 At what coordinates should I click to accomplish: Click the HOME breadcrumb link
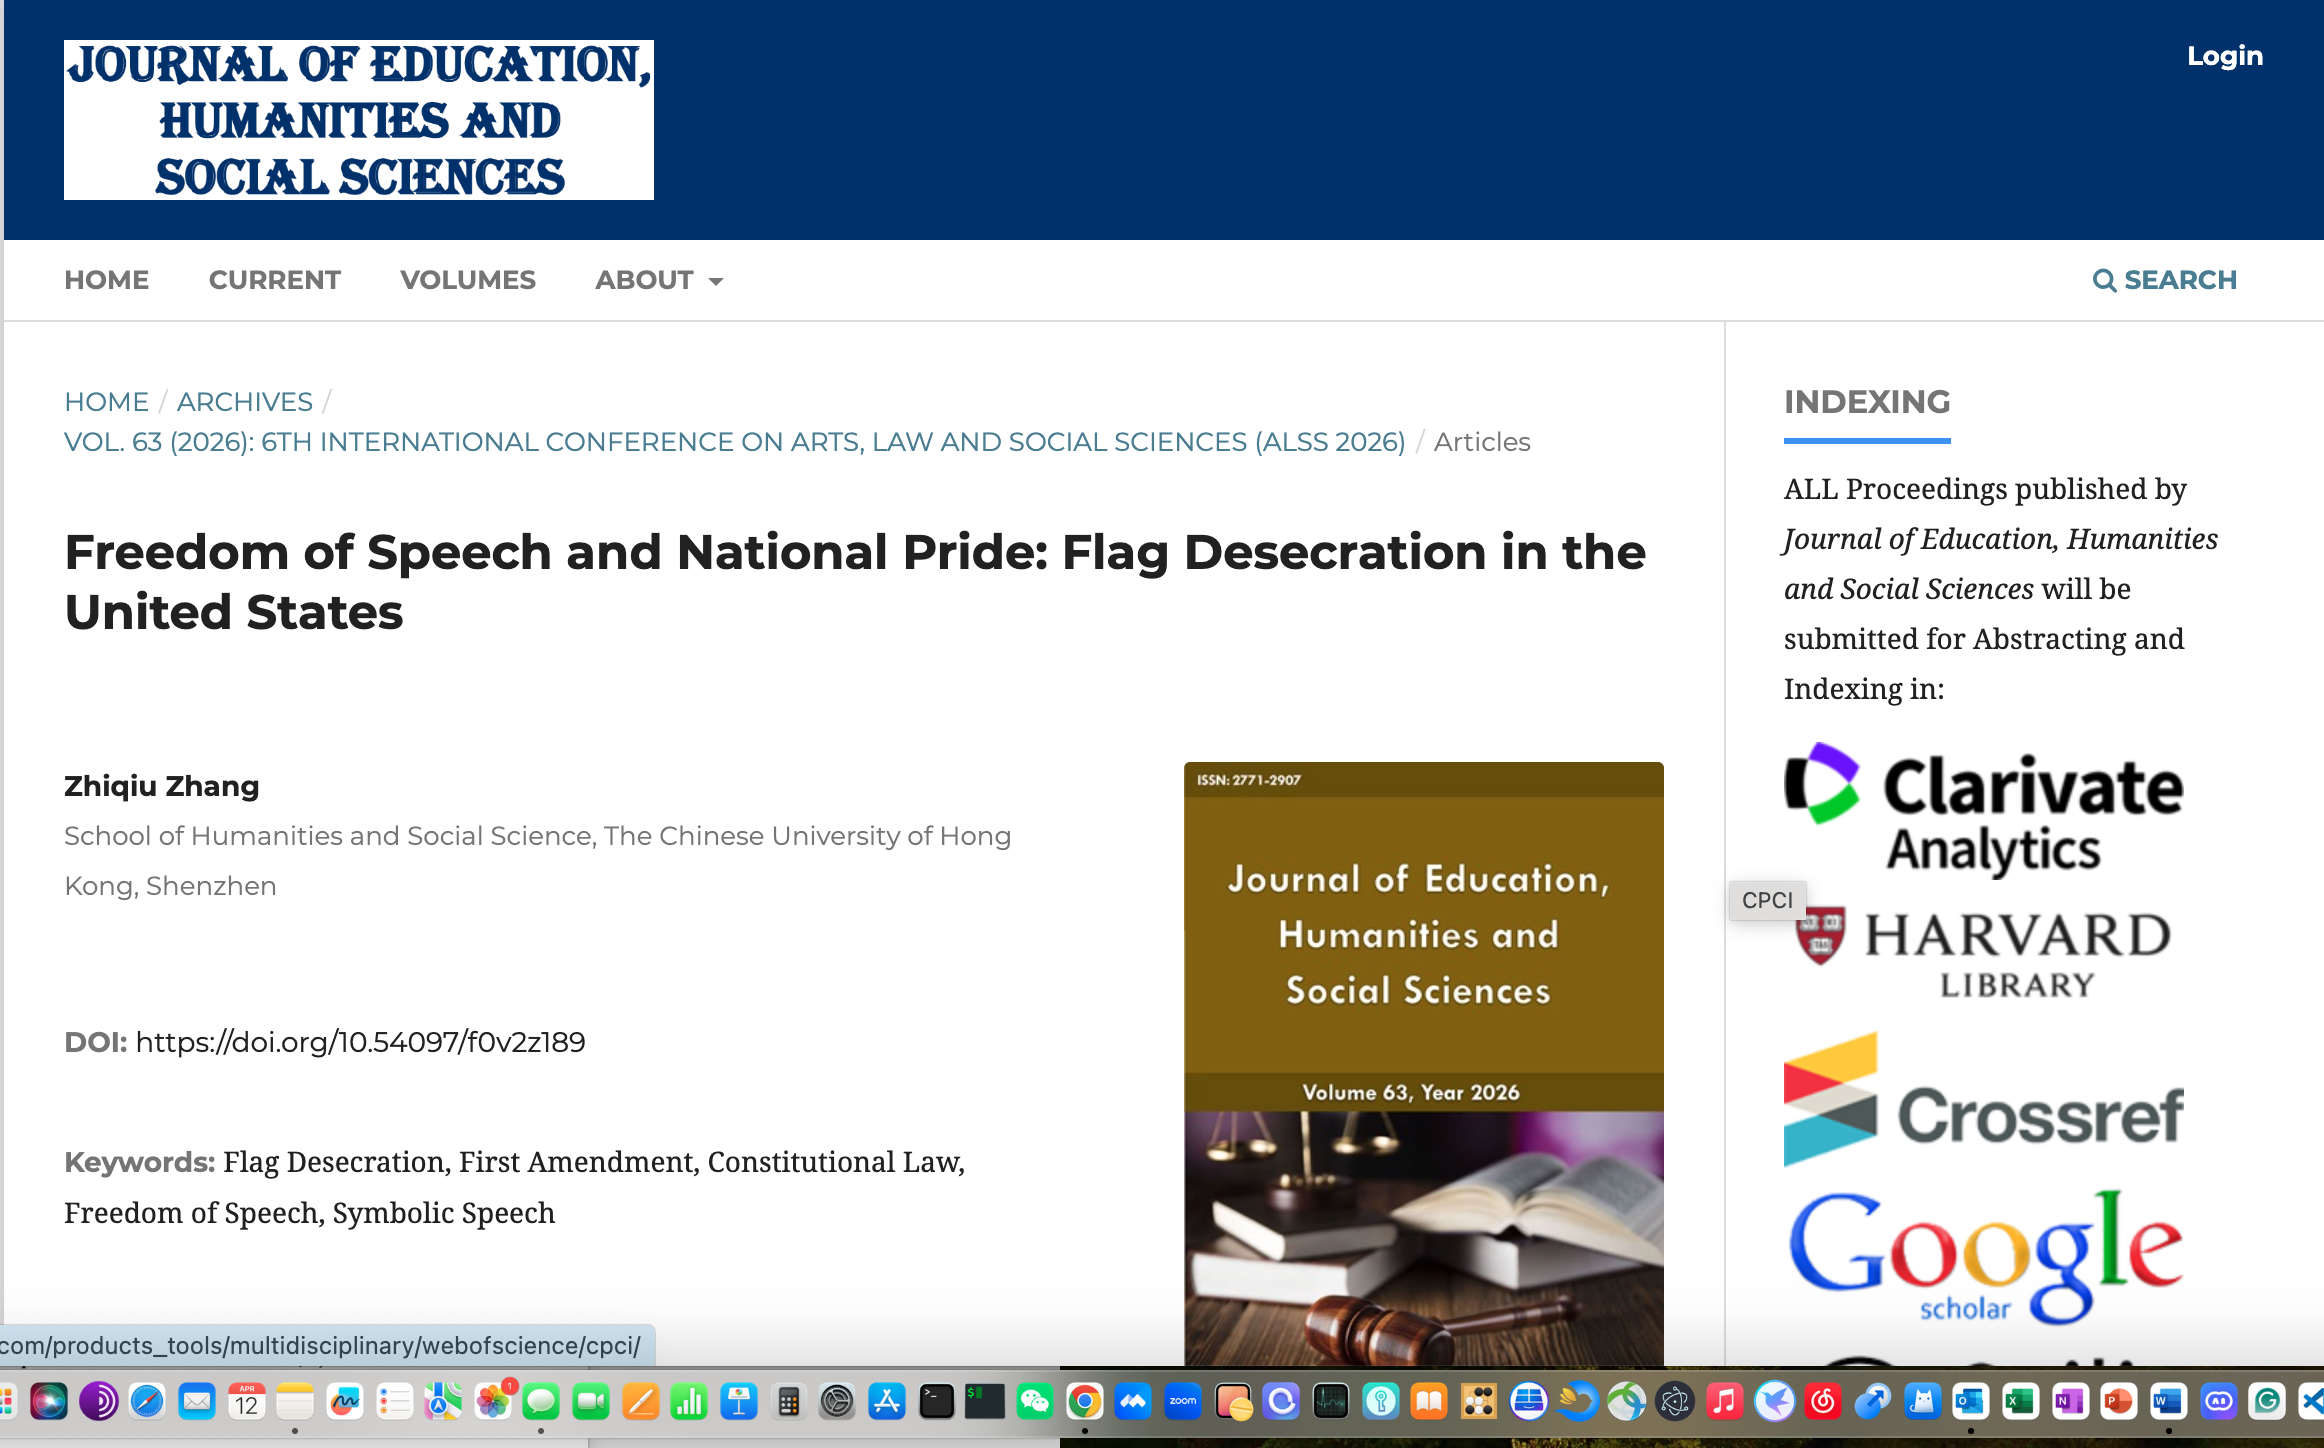tap(106, 402)
